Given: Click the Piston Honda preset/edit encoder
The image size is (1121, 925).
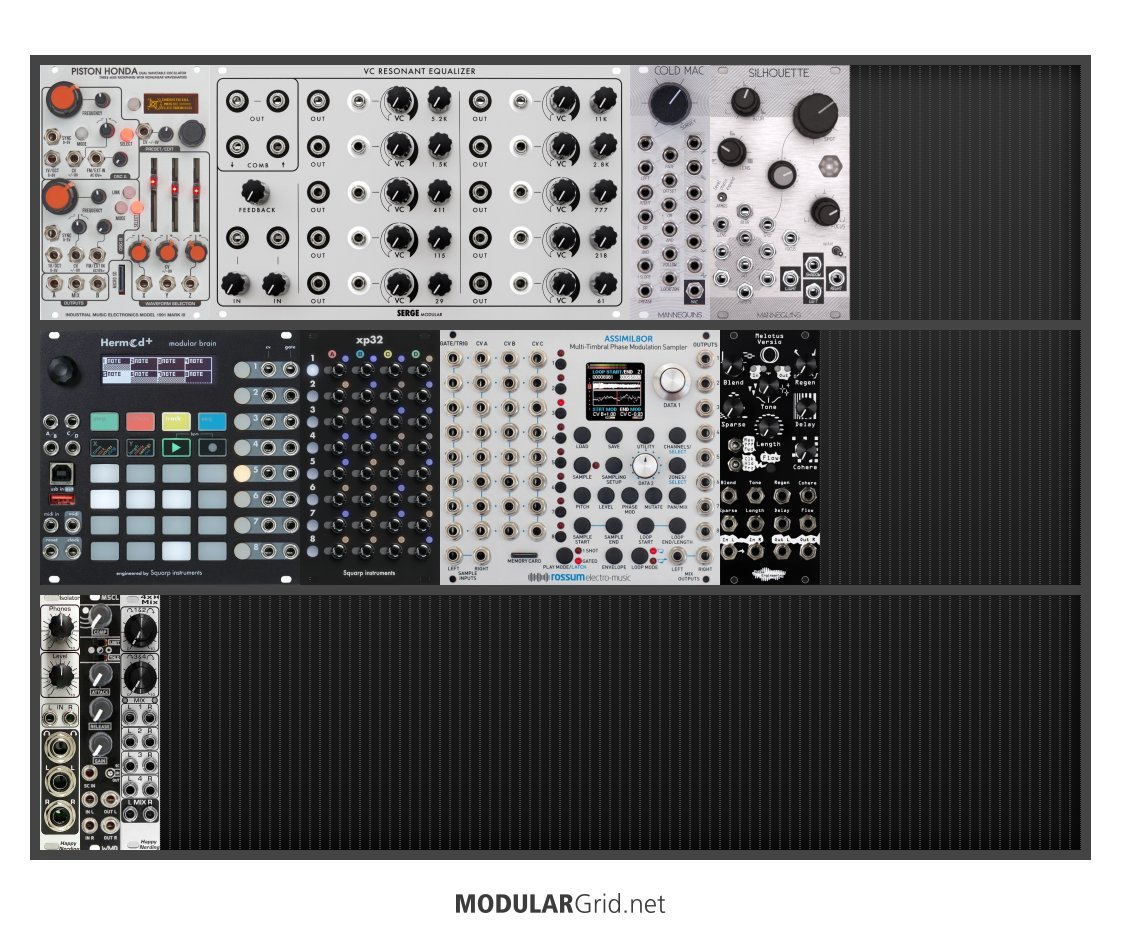Looking at the screenshot, I should [191, 133].
